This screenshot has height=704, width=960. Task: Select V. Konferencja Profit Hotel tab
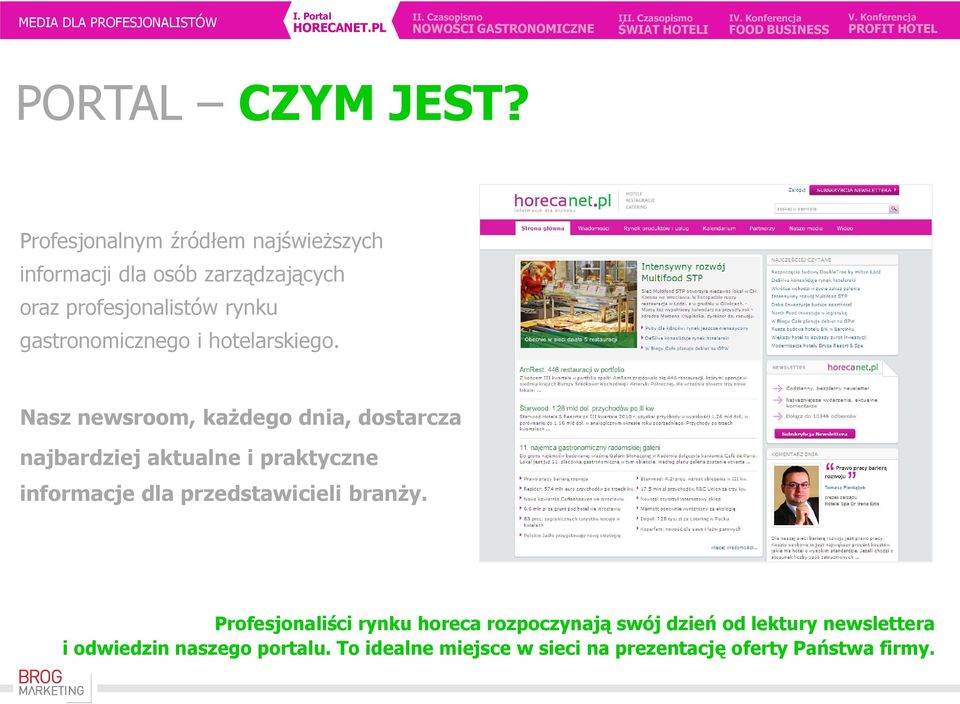tap(892, 23)
